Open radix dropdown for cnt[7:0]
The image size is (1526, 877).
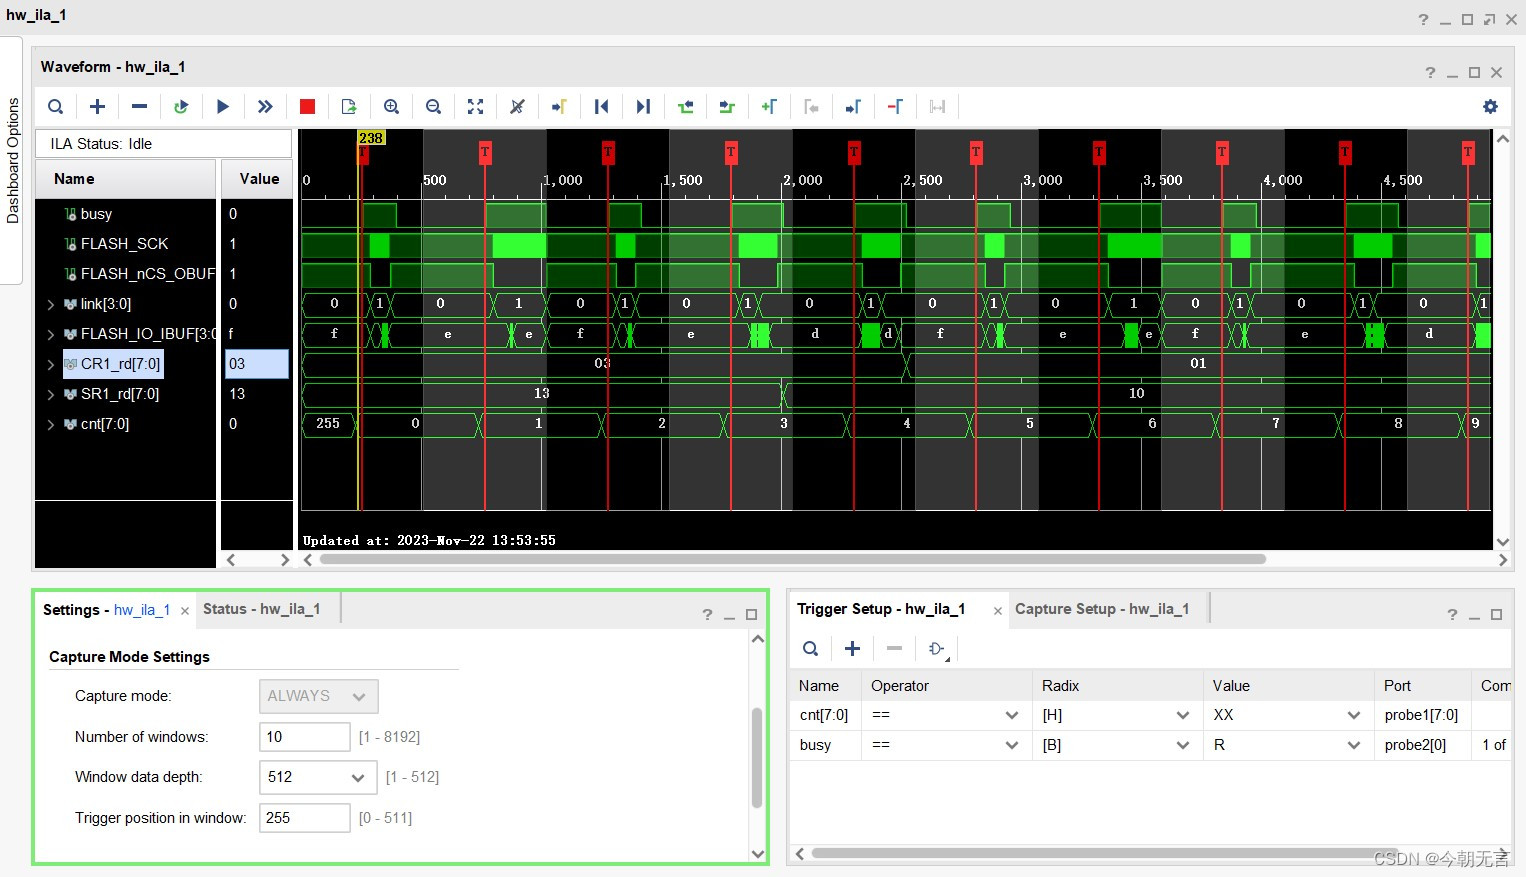click(x=1183, y=715)
